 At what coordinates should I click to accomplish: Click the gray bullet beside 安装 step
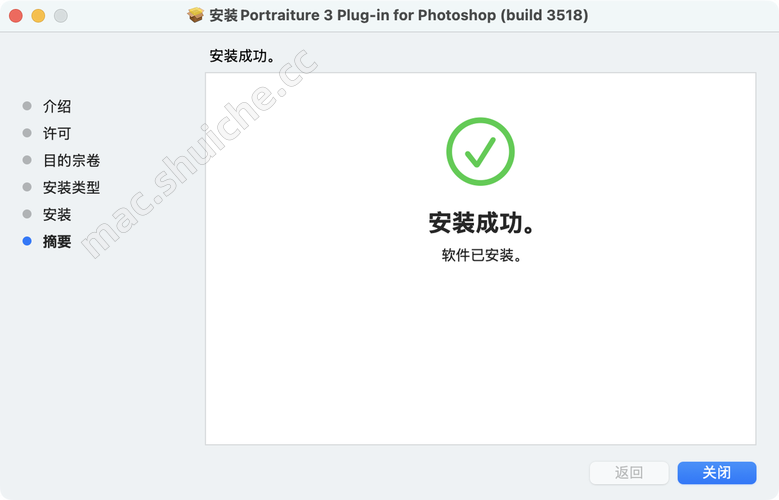(27, 214)
